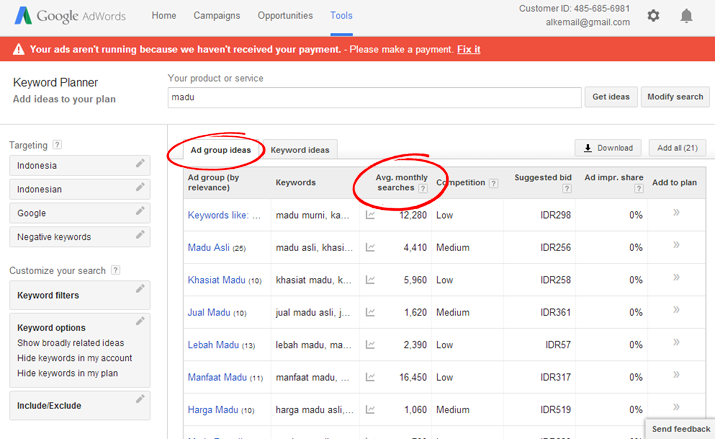Open the Harga Madu ad group
The image size is (715, 439).
pos(213,410)
